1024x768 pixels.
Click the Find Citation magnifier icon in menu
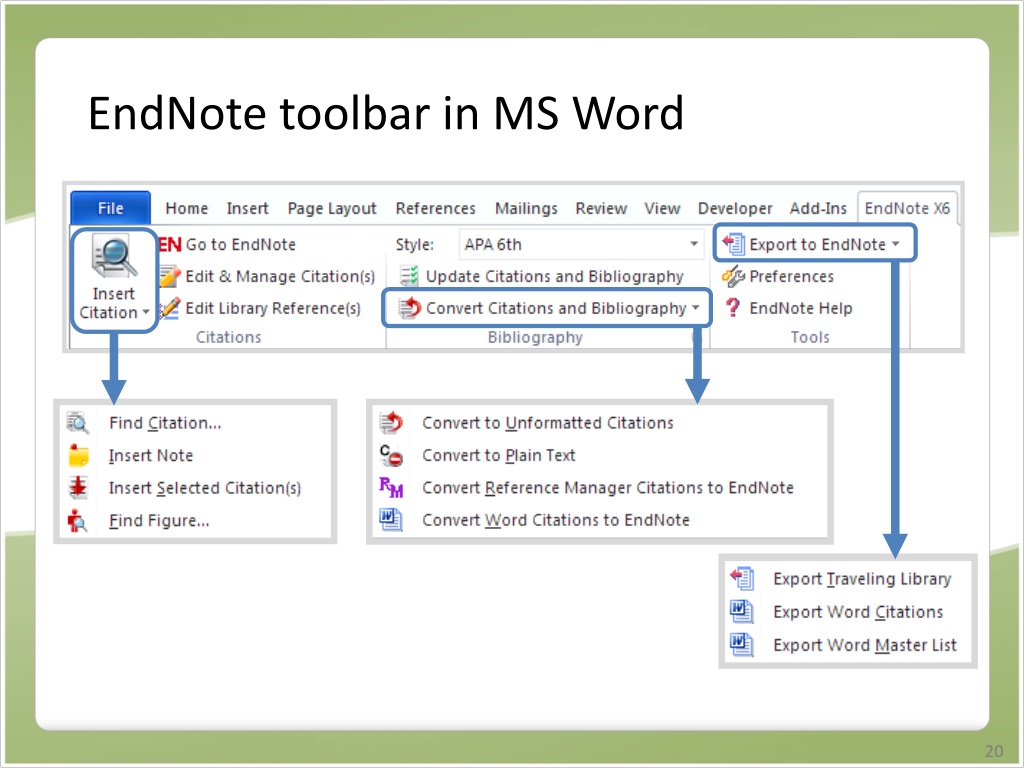click(x=78, y=423)
